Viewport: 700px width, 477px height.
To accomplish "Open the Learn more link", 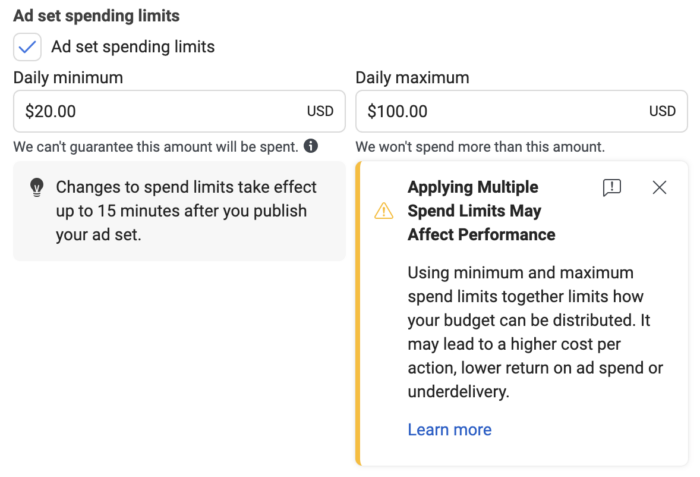I will [449, 430].
